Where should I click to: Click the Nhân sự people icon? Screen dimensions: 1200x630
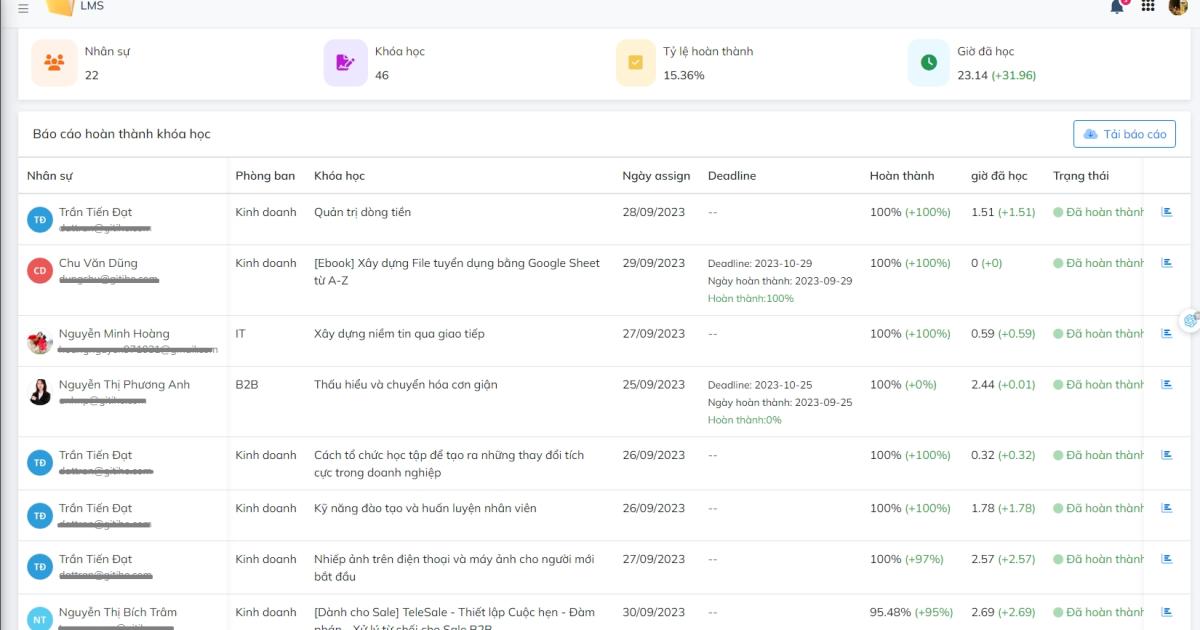[x=54, y=63]
